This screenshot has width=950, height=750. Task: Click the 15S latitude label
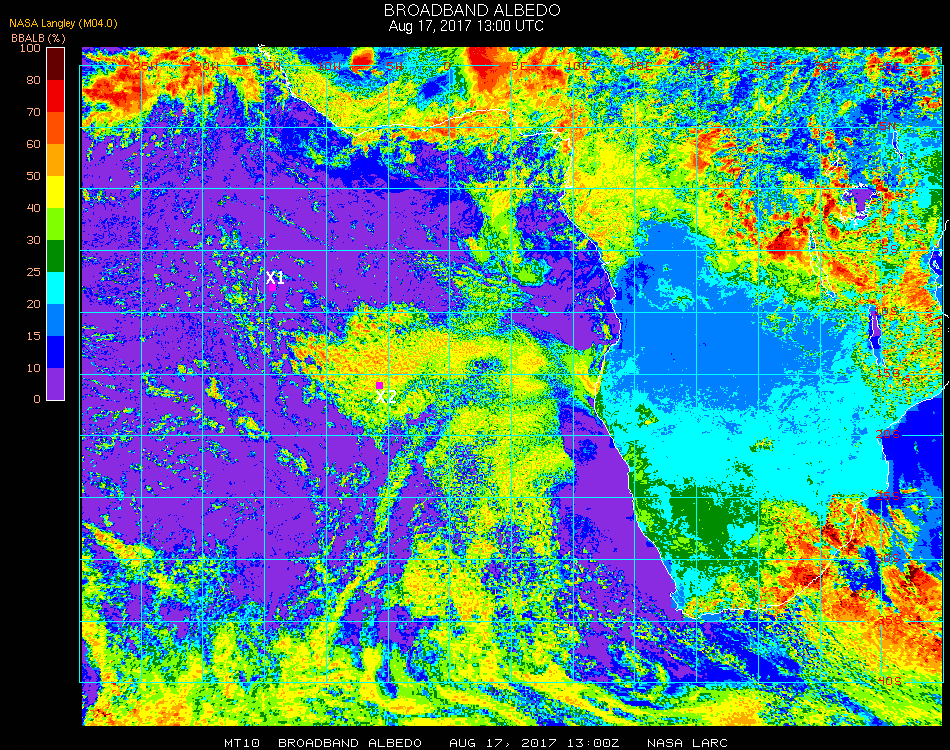point(889,373)
